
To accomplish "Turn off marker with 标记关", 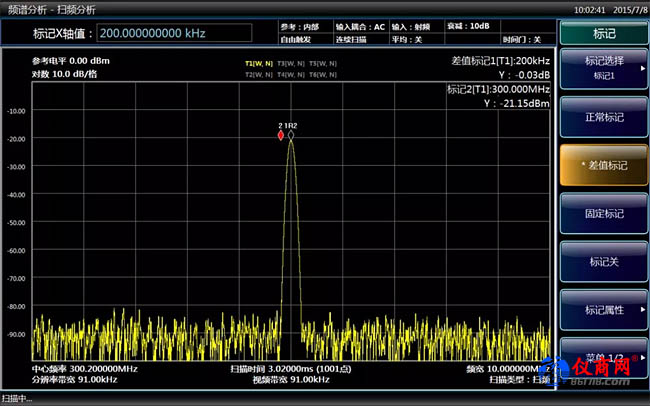I will click(604, 261).
